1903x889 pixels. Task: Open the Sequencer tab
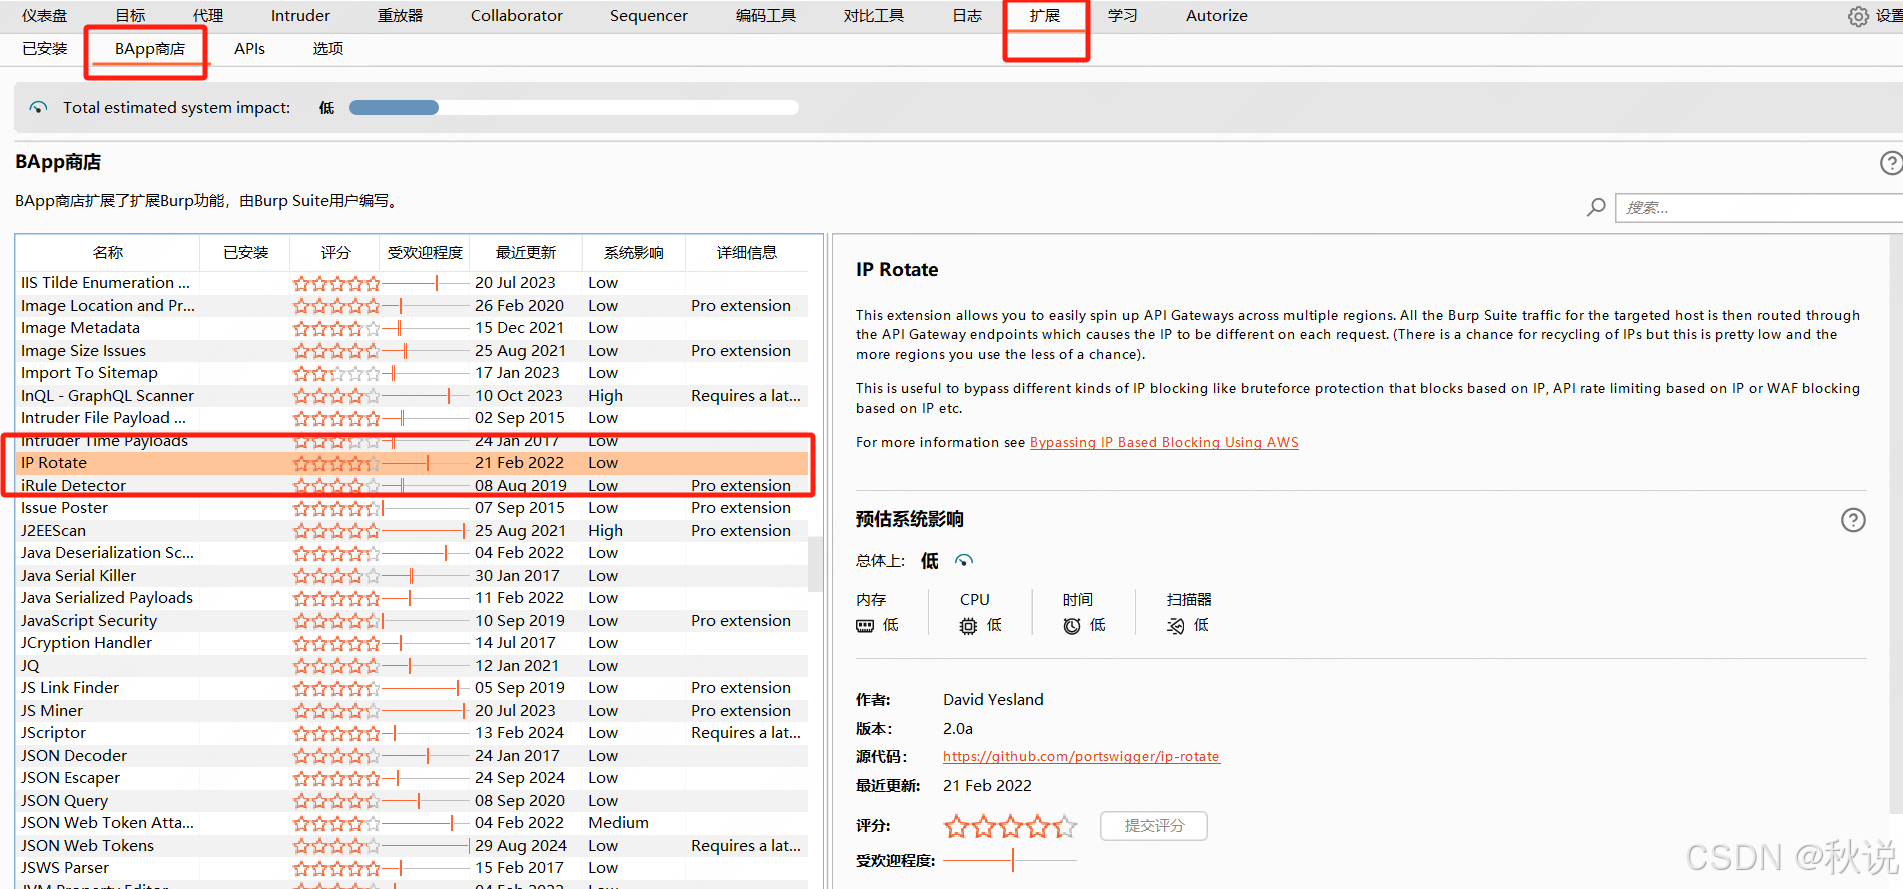pos(649,16)
